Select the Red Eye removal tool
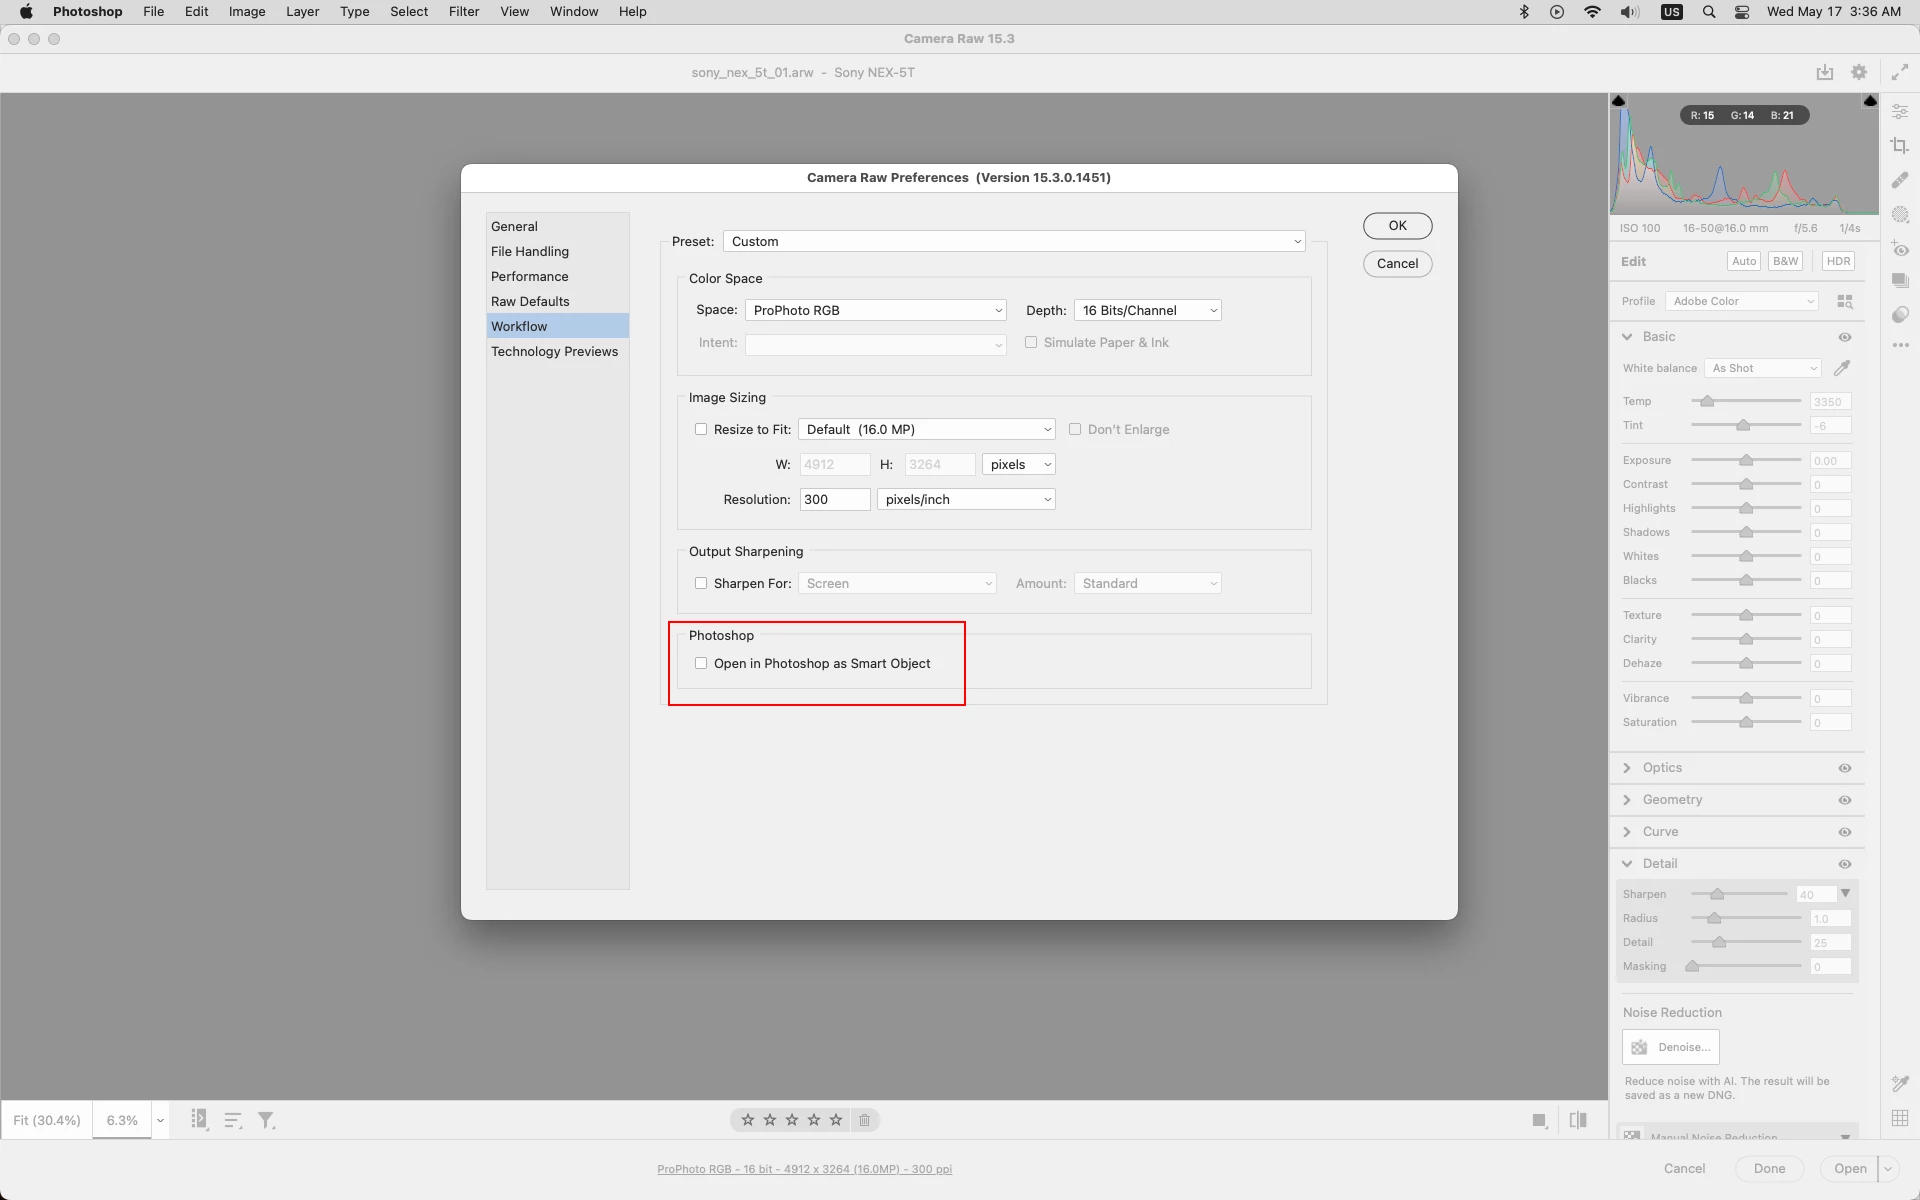This screenshot has width=1920, height=1200. tap(1900, 249)
